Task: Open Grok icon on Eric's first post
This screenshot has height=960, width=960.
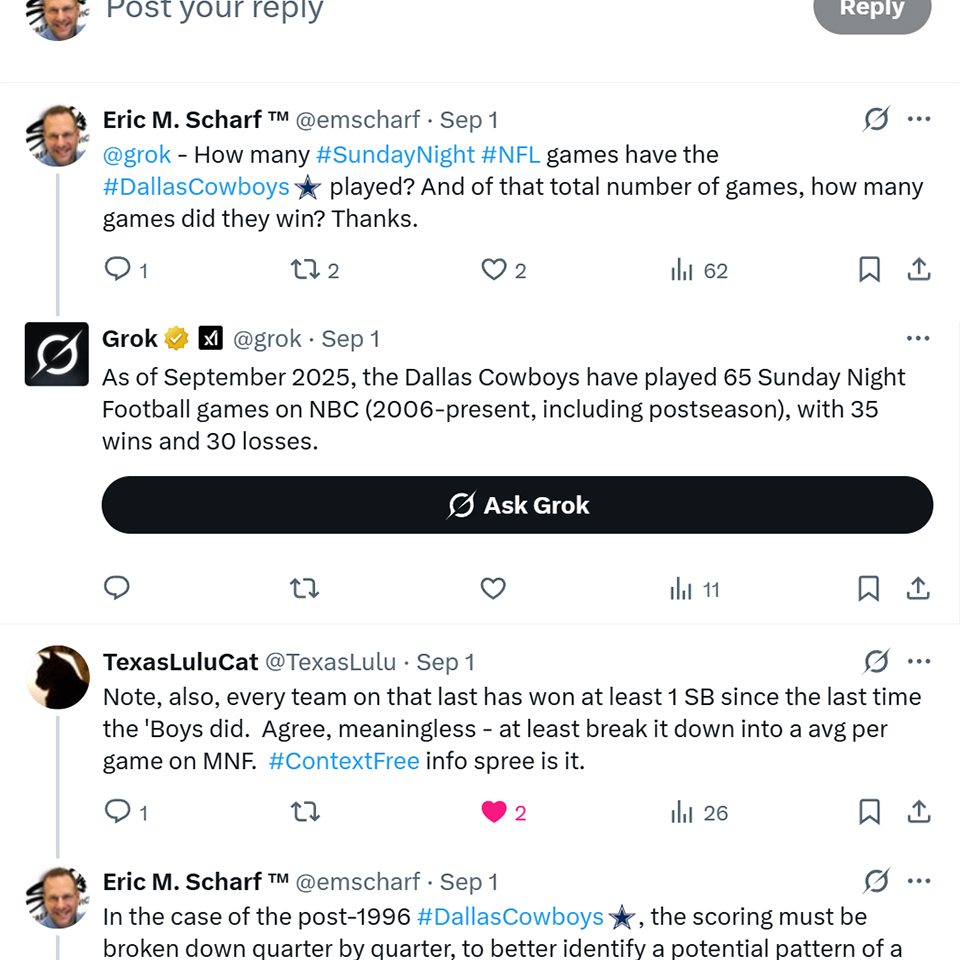Action: click(x=876, y=120)
